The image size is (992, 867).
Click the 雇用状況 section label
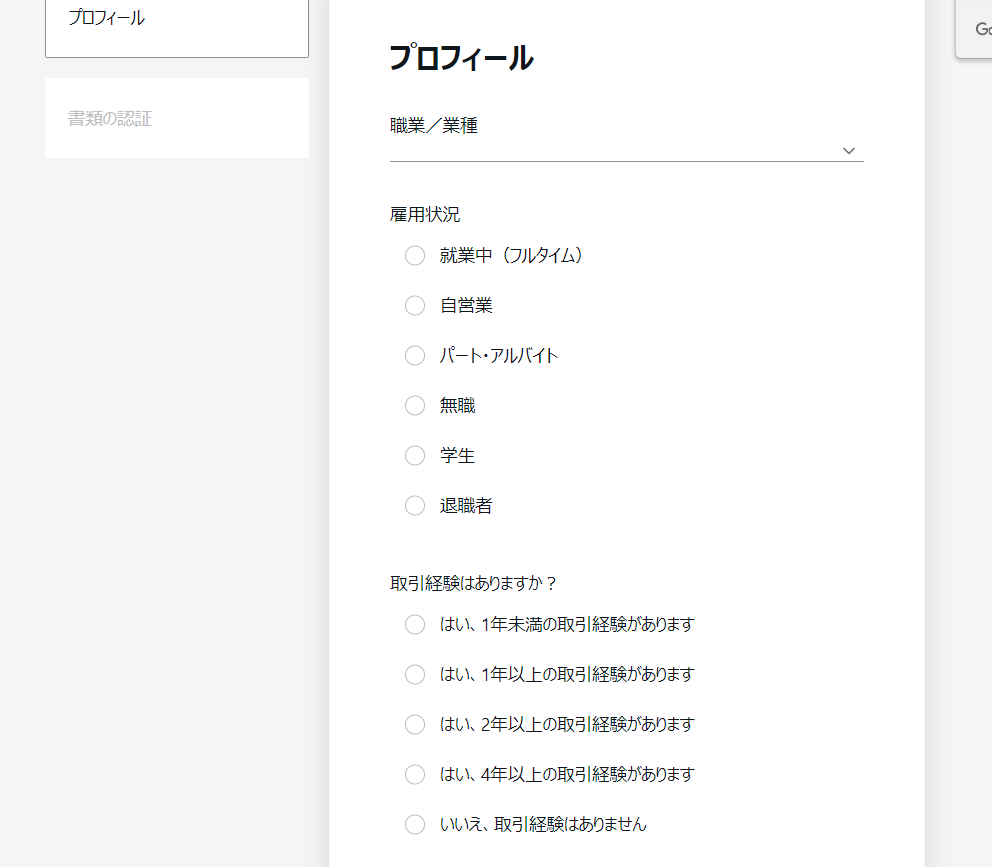[425, 215]
